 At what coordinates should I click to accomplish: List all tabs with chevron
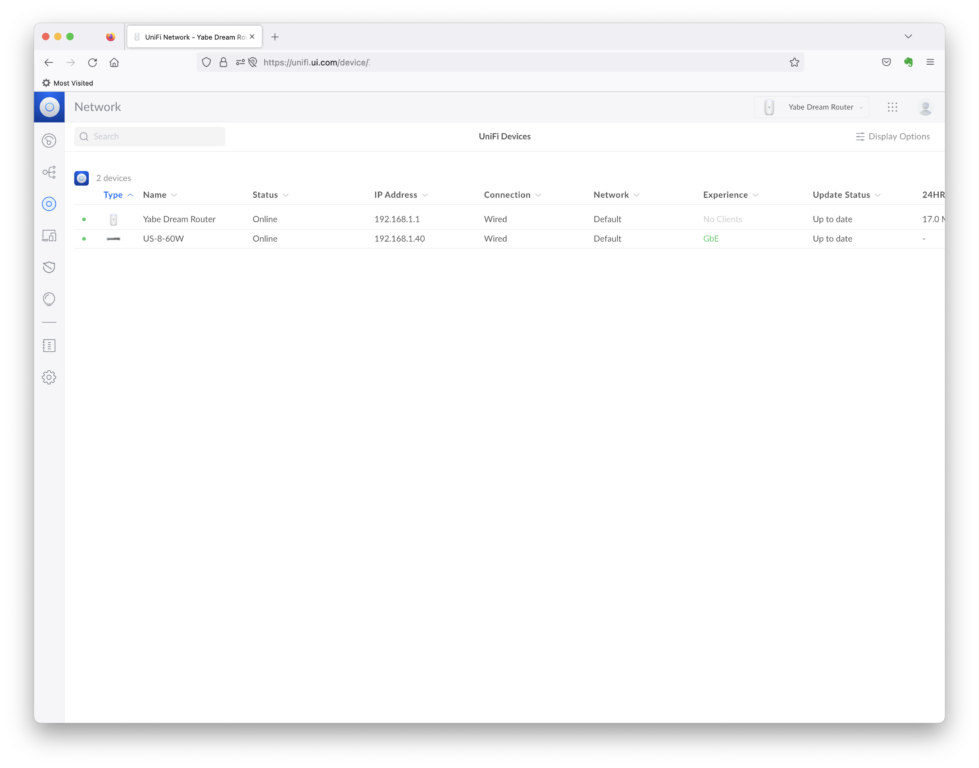908,37
